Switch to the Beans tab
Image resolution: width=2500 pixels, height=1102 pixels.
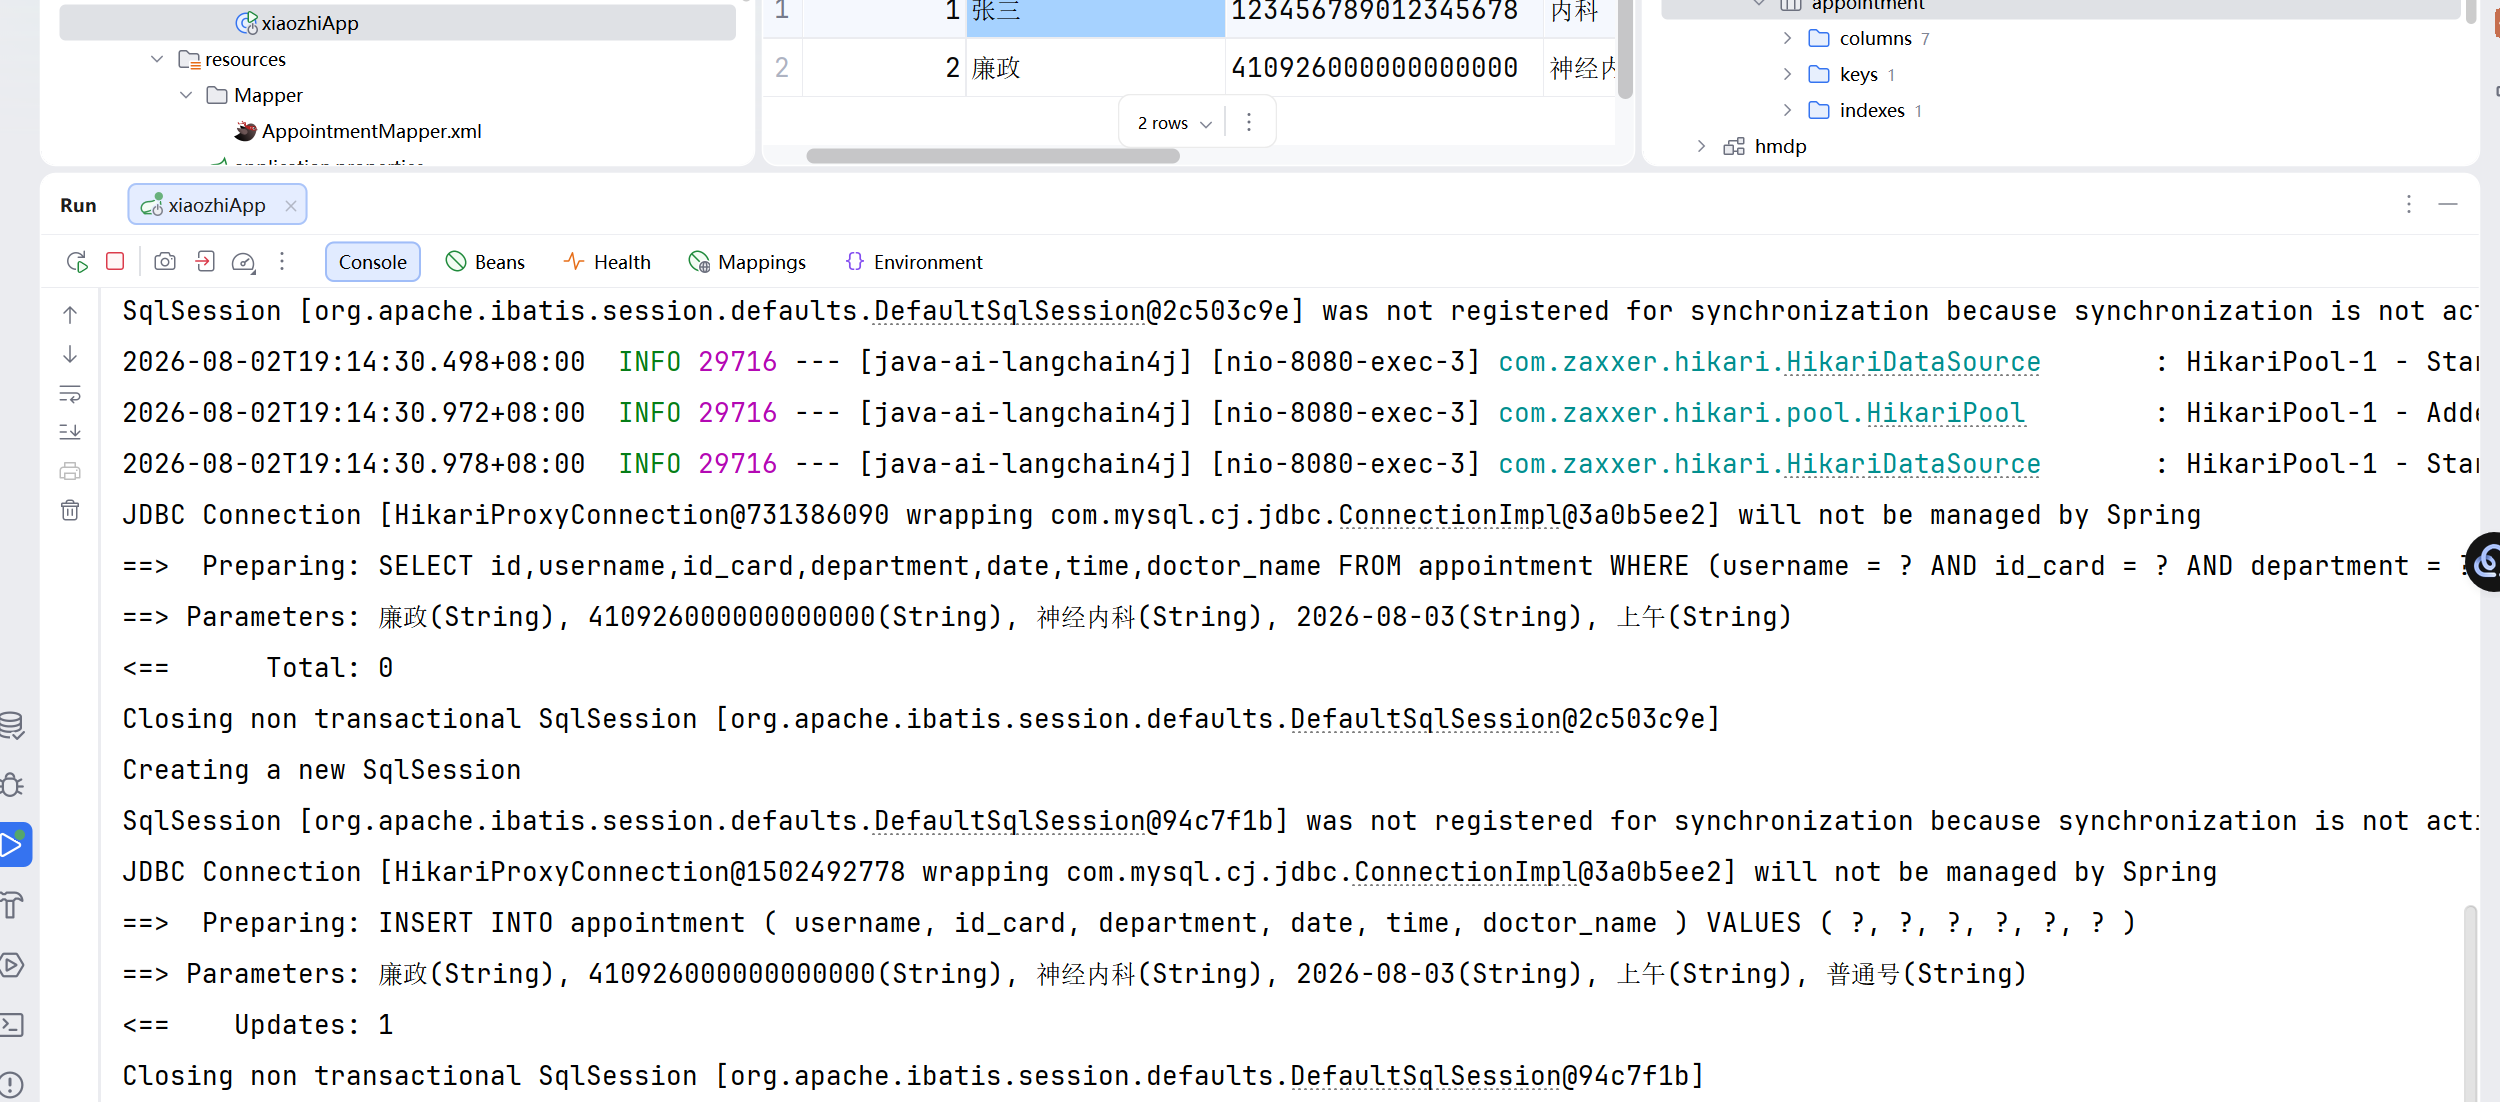click(486, 262)
